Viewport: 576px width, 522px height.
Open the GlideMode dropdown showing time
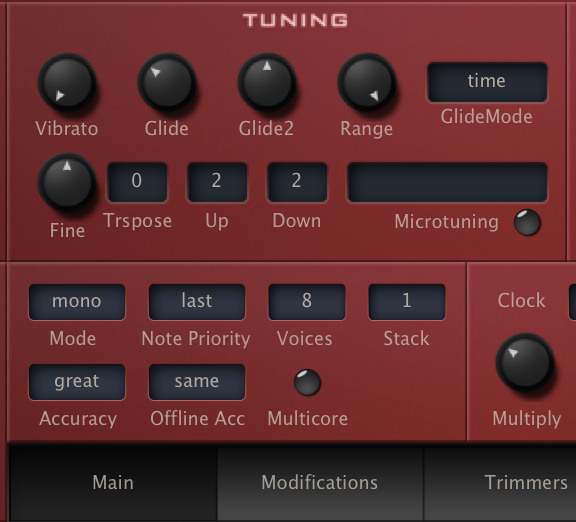coord(487,82)
